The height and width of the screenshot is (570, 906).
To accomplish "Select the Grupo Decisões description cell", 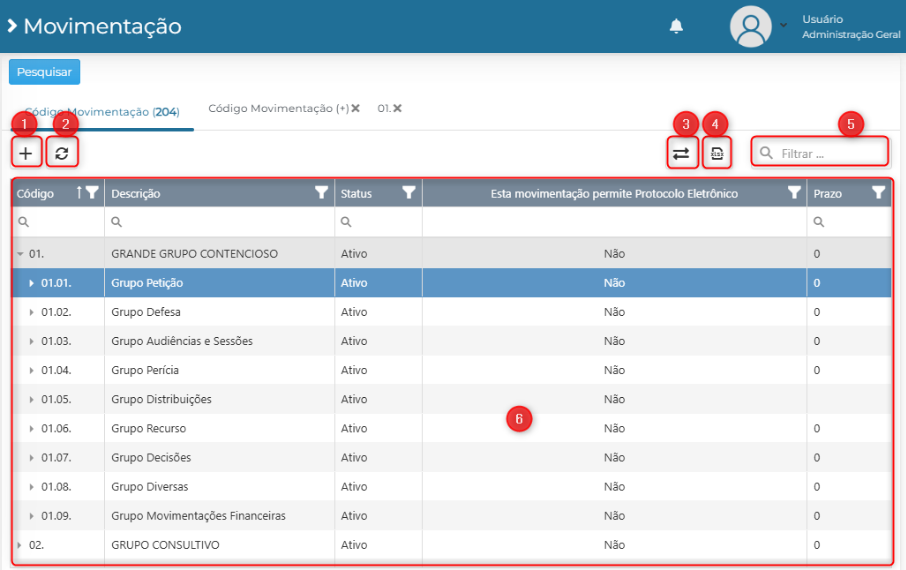I will click(220, 457).
